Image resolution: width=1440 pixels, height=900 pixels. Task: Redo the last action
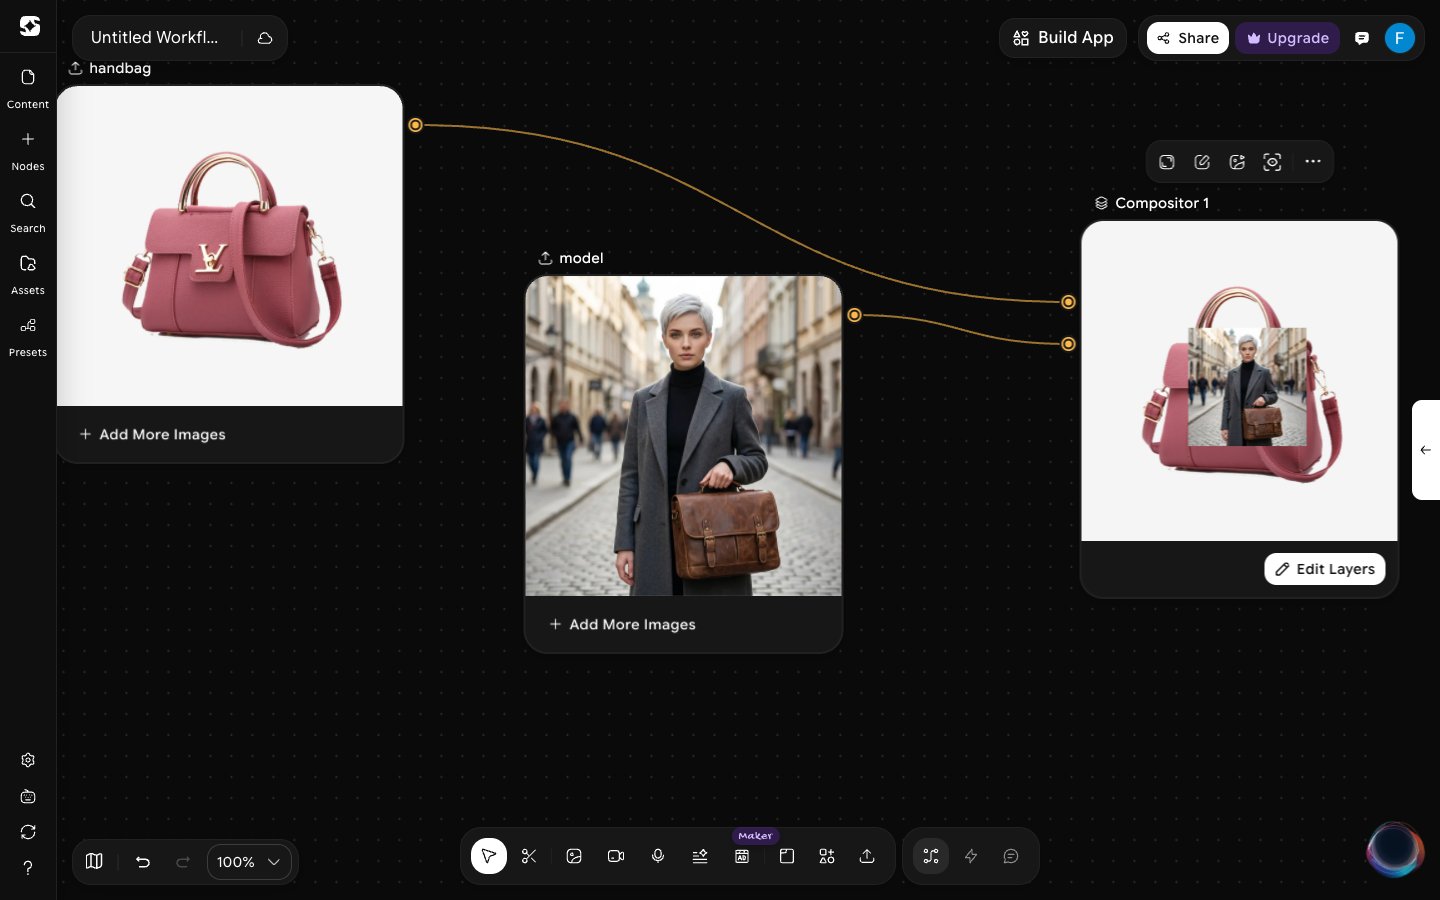[x=183, y=861]
